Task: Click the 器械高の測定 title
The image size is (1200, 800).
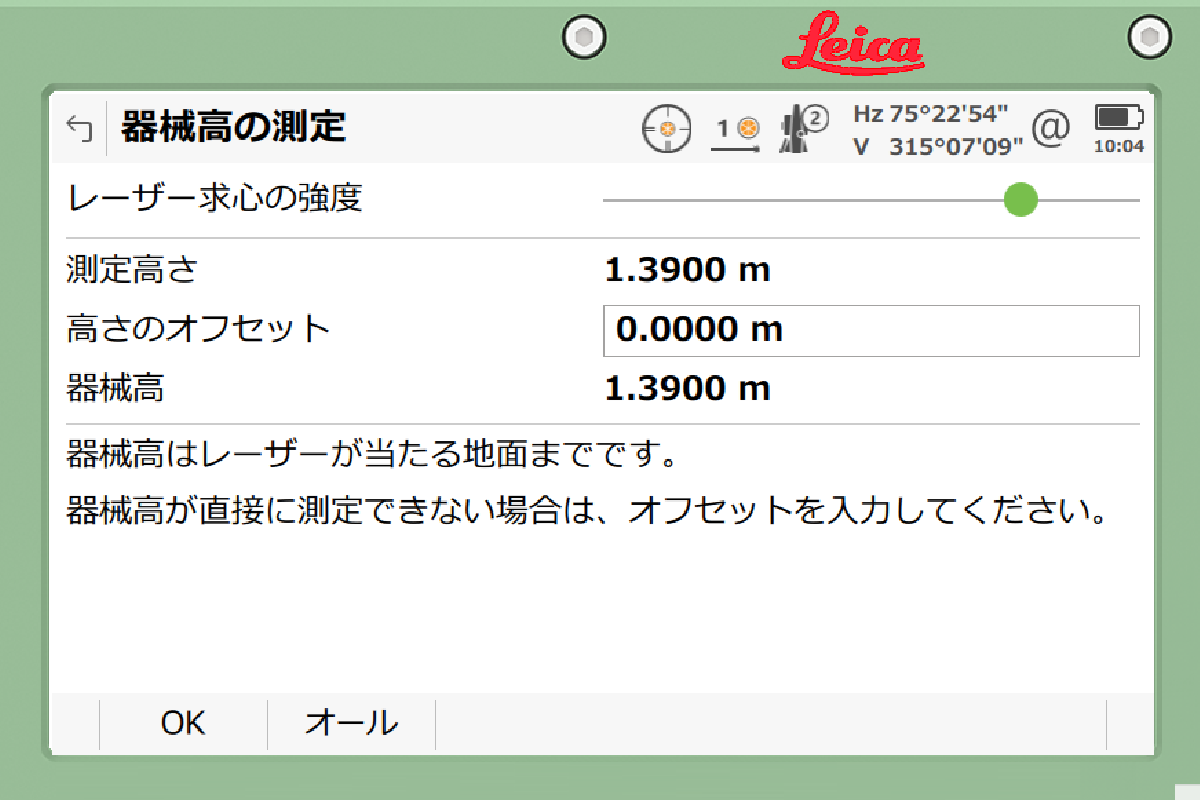Action: [x=233, y=128]
